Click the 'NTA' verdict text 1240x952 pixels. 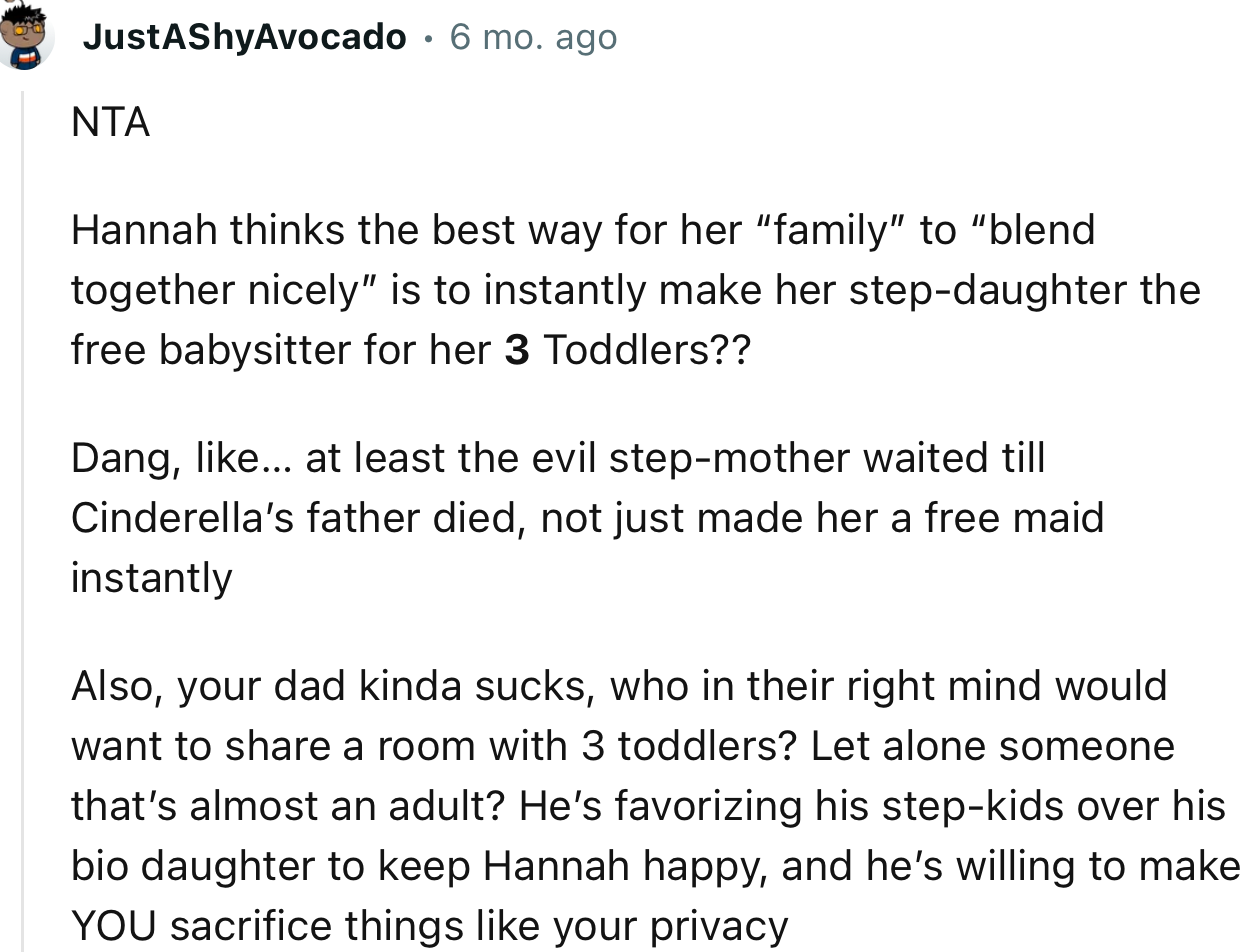(x=110, y=122)
